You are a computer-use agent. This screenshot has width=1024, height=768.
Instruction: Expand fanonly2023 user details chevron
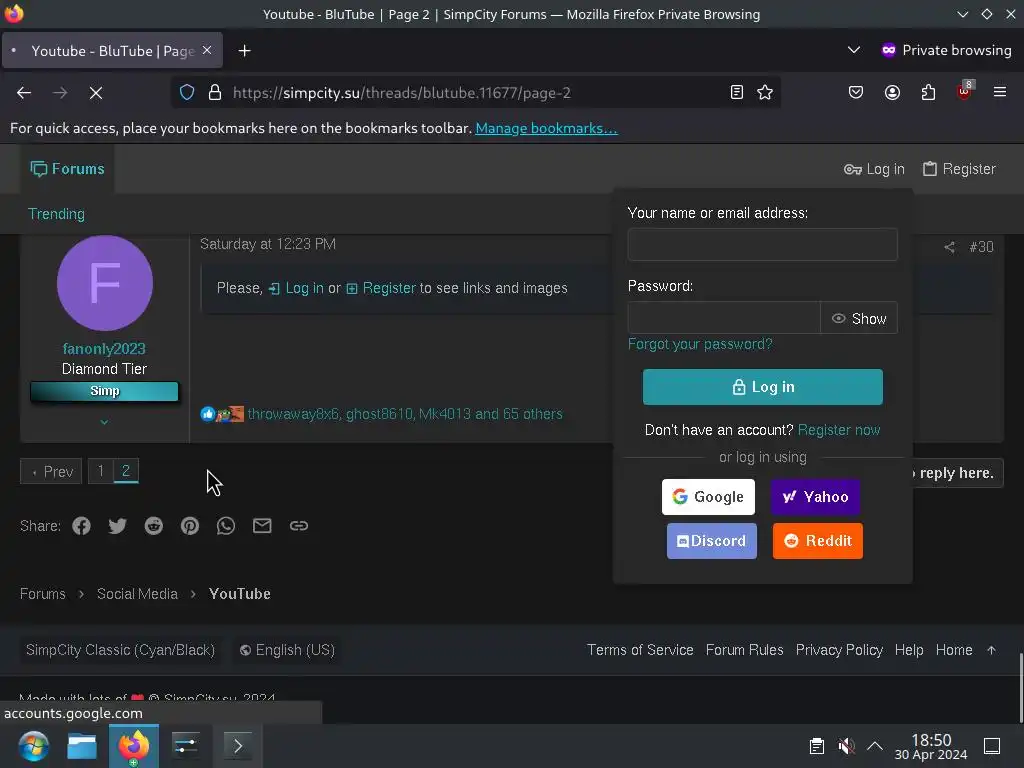(104, 423)
